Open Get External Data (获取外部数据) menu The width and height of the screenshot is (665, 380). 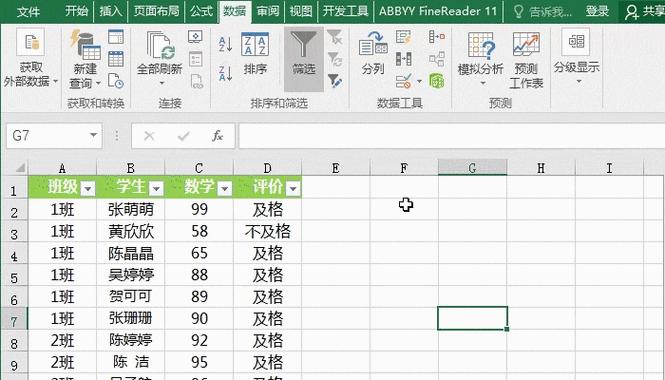tap(31, 59)
